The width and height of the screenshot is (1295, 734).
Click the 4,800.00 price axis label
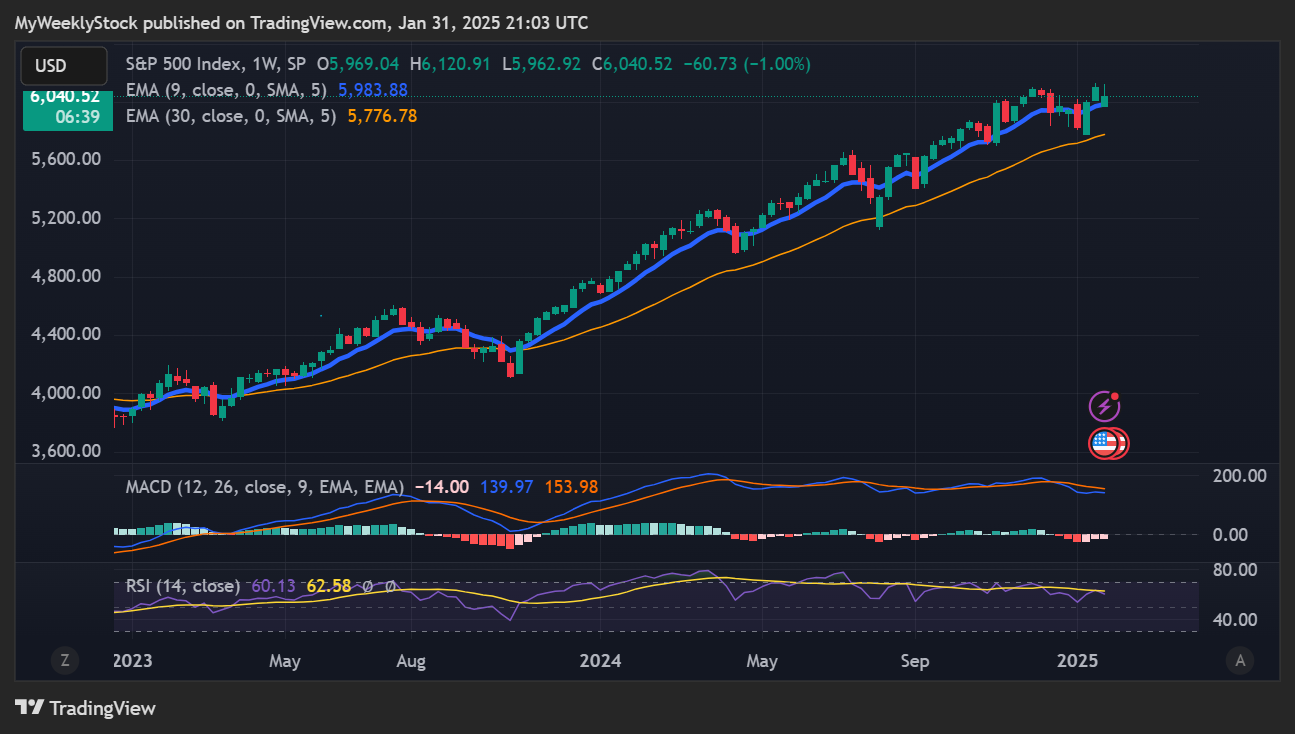coord(65,276)
